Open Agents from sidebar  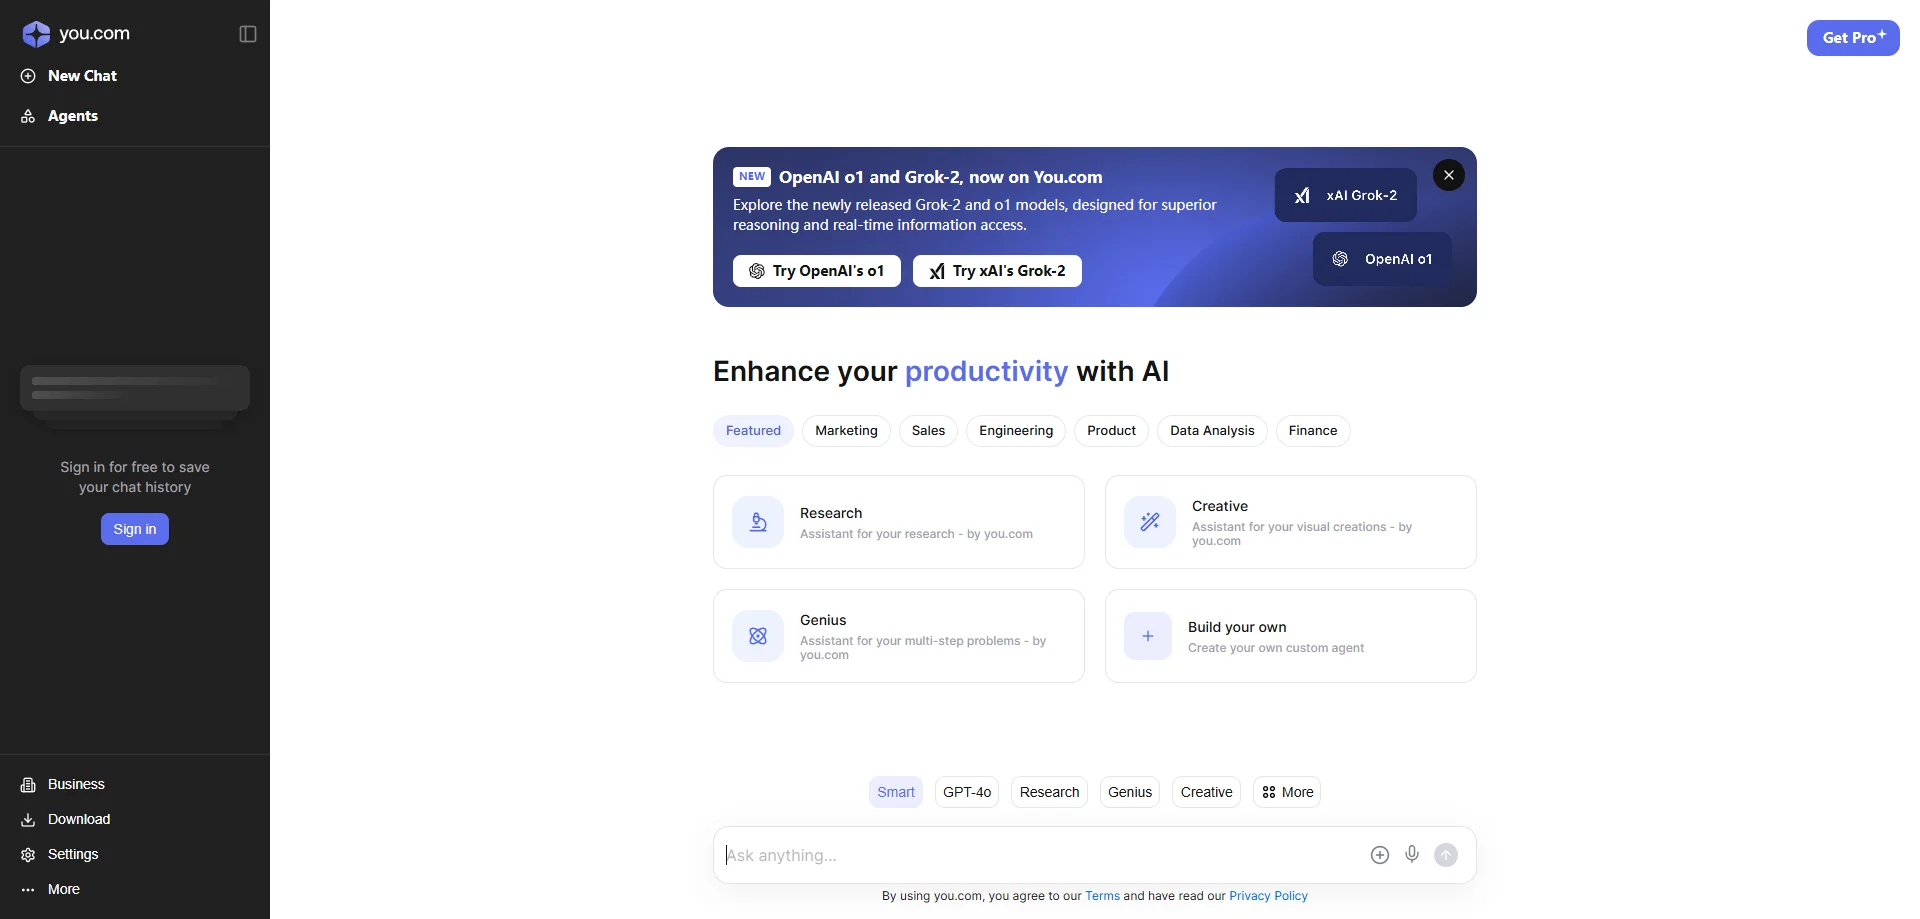tap(73, 116)
